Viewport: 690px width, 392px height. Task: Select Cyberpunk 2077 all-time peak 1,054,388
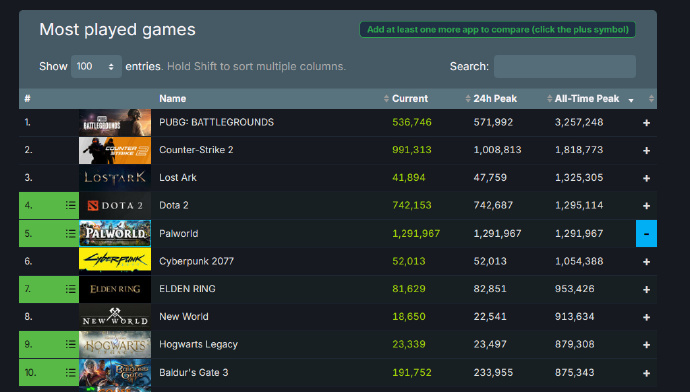pyautogui.click(x=579, y=261)
